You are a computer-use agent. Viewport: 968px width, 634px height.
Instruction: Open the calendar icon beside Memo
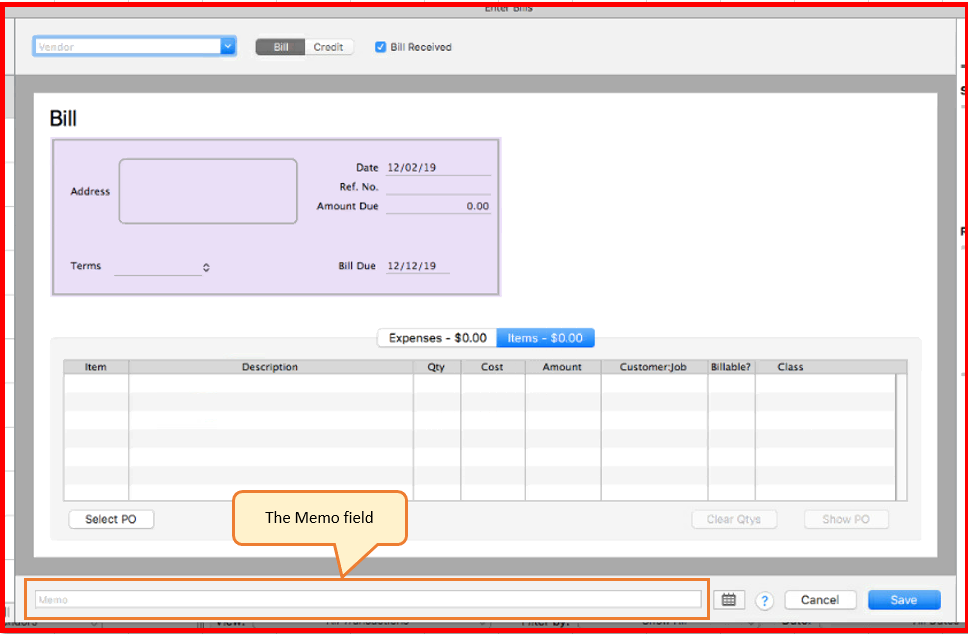pos(728,599)
